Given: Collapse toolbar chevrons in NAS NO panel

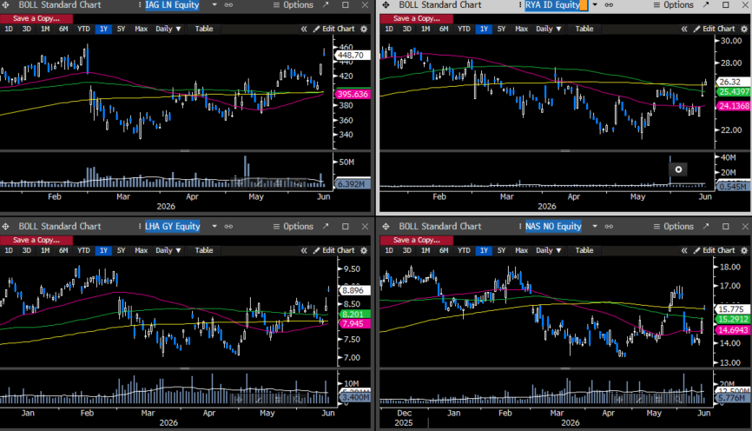Looking at the screenshot, I should [684, 250].
